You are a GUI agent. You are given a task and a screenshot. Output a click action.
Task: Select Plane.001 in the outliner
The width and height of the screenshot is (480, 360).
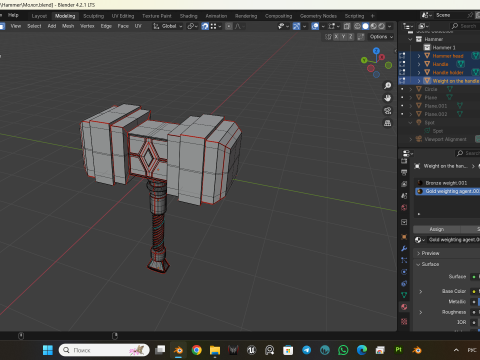pyautogui.click(x=435, y=106)
